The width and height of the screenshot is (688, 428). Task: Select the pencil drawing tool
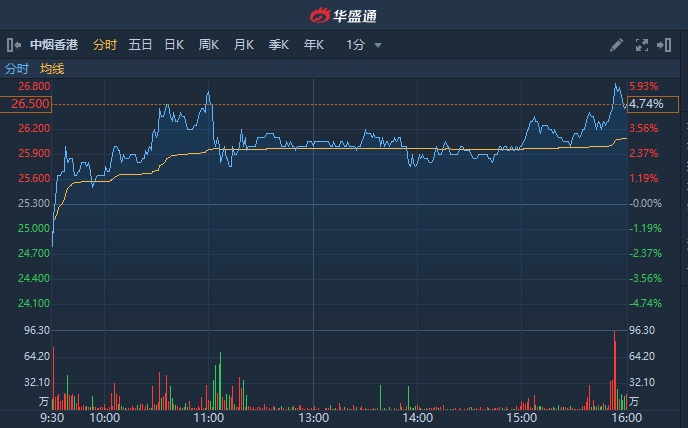coord(616,45)
